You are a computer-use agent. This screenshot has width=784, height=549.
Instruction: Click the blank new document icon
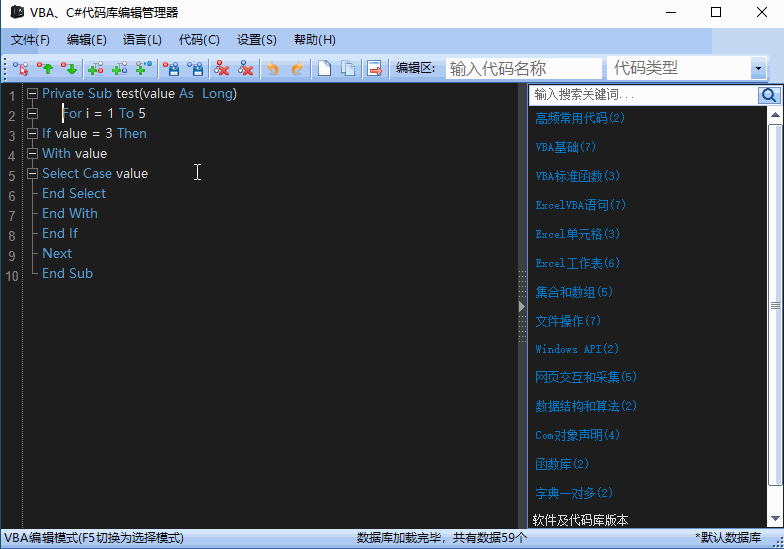(324, 68)
